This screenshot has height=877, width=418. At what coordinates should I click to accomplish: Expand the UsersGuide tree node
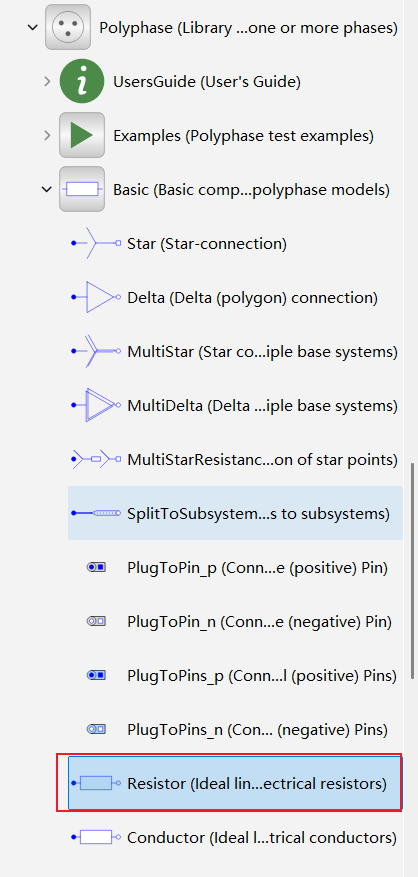pyautogui.click(x=47, y=82)
